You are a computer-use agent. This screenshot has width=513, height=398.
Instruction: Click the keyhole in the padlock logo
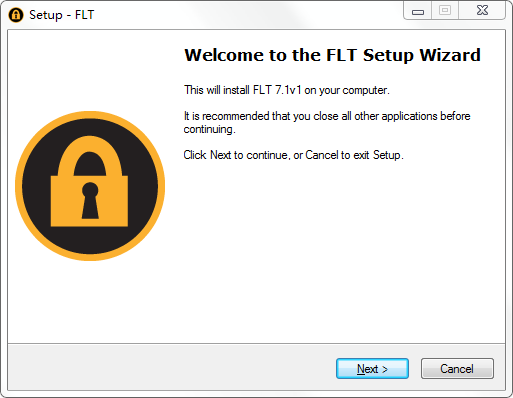coord(90,200)
